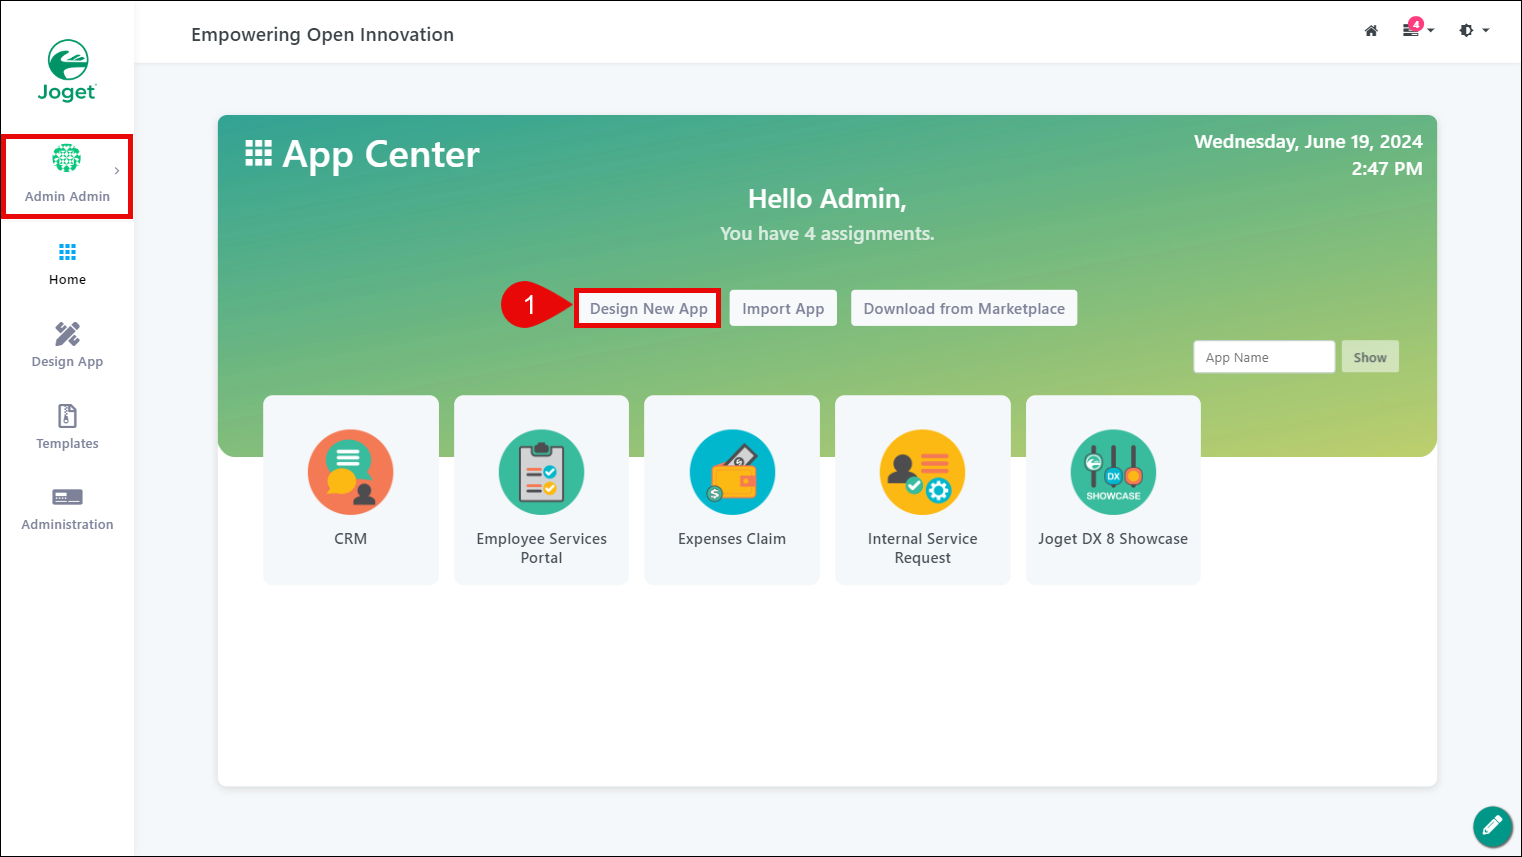Expand the inbox dropdown caret
Image resolution: width=1522 pixels, height=857 pixels.
coord(1431,31)
